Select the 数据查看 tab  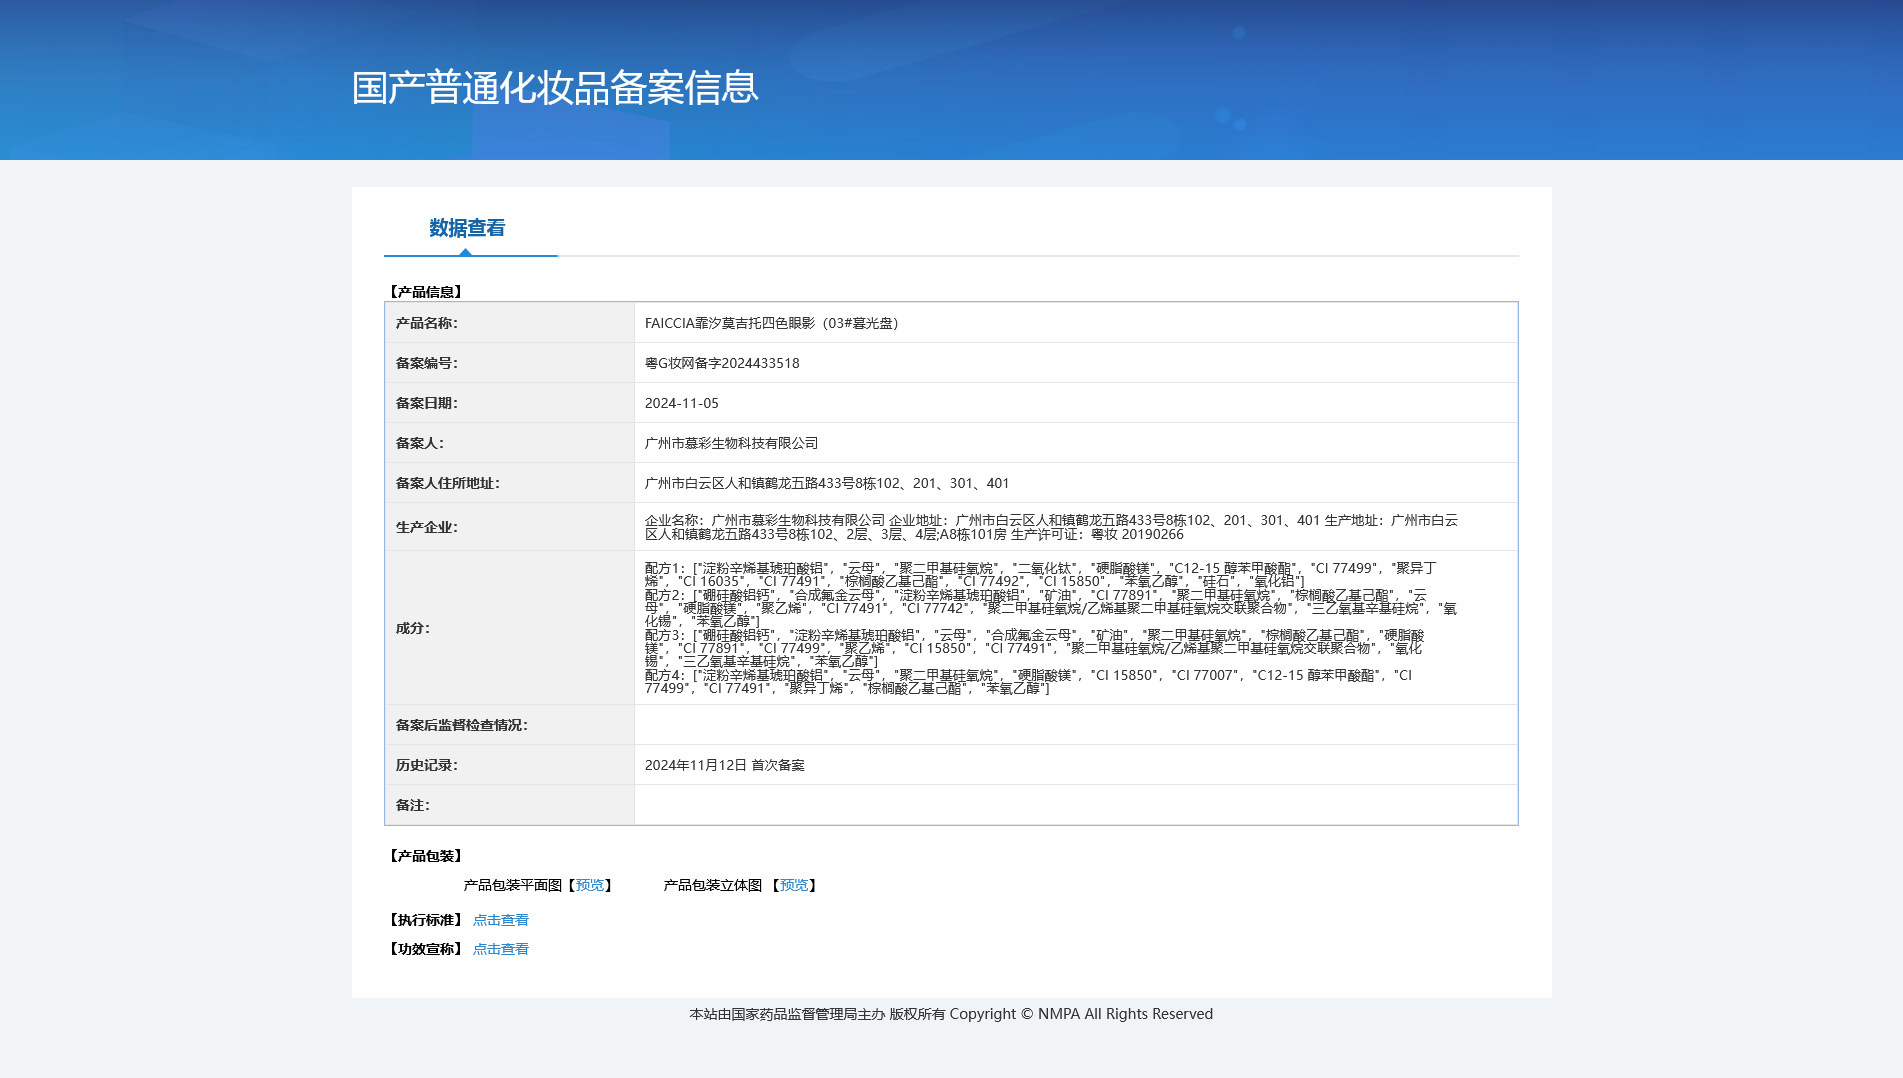[467, 228]
